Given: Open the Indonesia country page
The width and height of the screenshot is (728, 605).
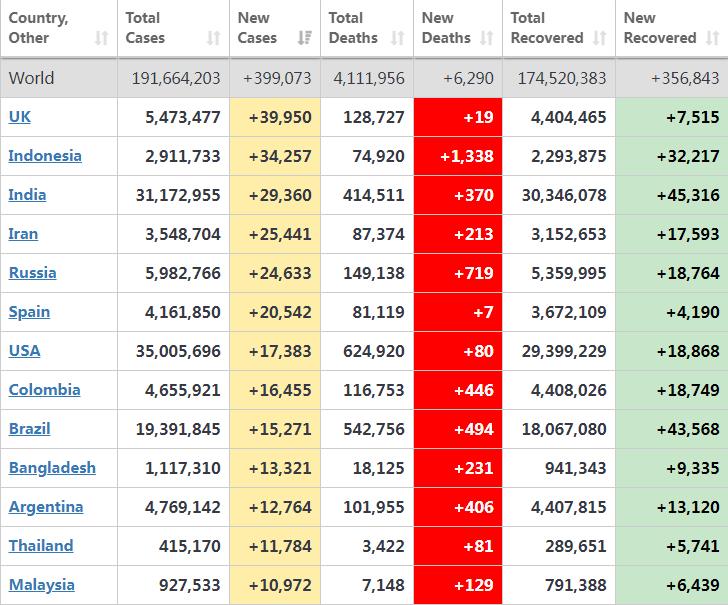Looking at the screenshot, I should (x=45, y=156).
